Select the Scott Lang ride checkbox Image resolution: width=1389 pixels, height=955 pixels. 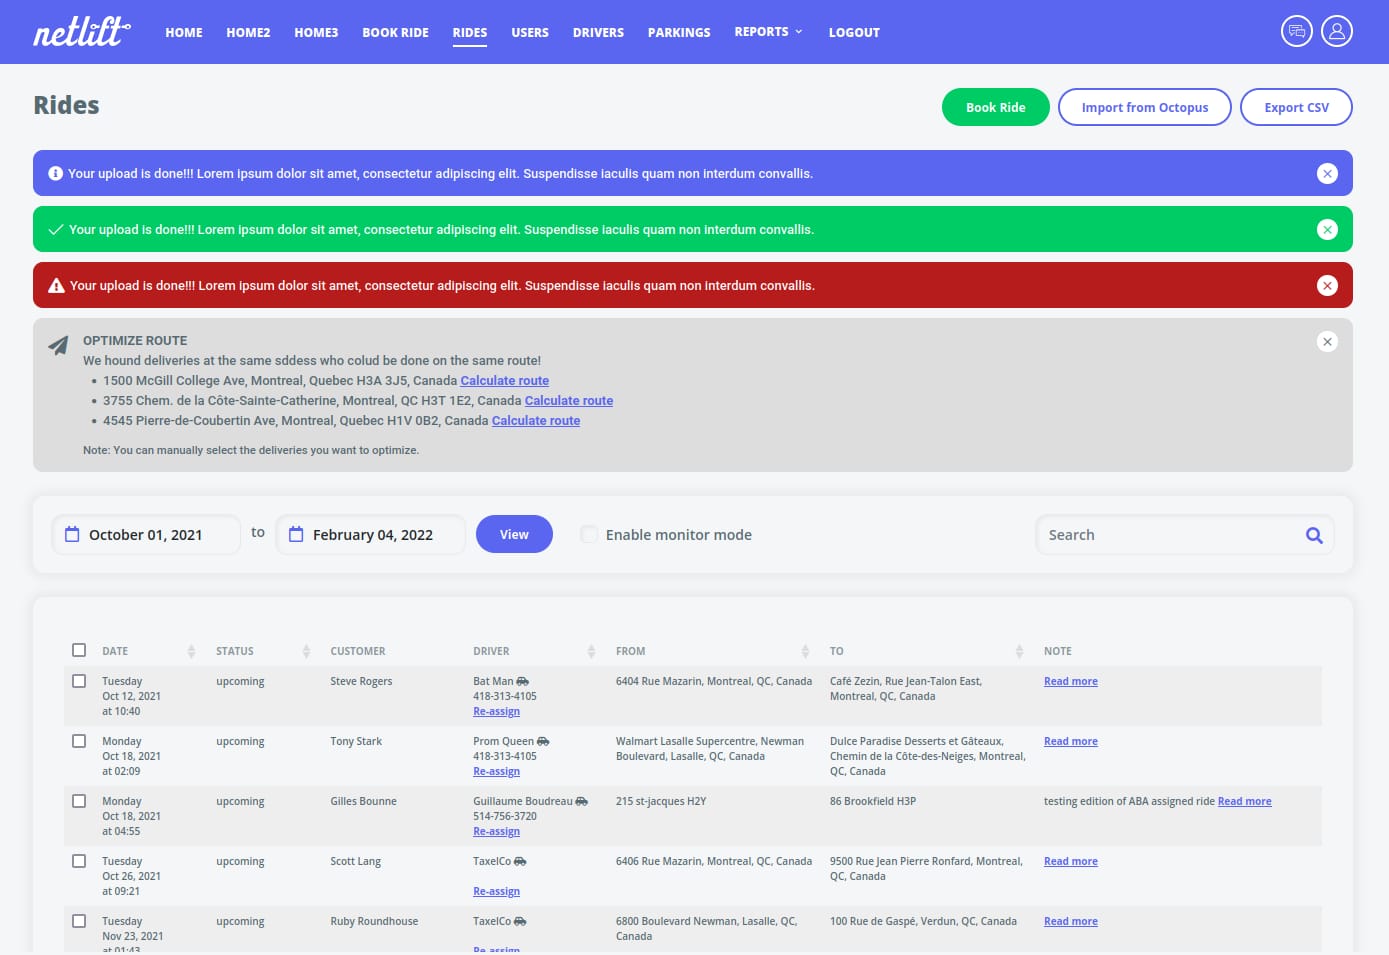click(x=79, y=861)
